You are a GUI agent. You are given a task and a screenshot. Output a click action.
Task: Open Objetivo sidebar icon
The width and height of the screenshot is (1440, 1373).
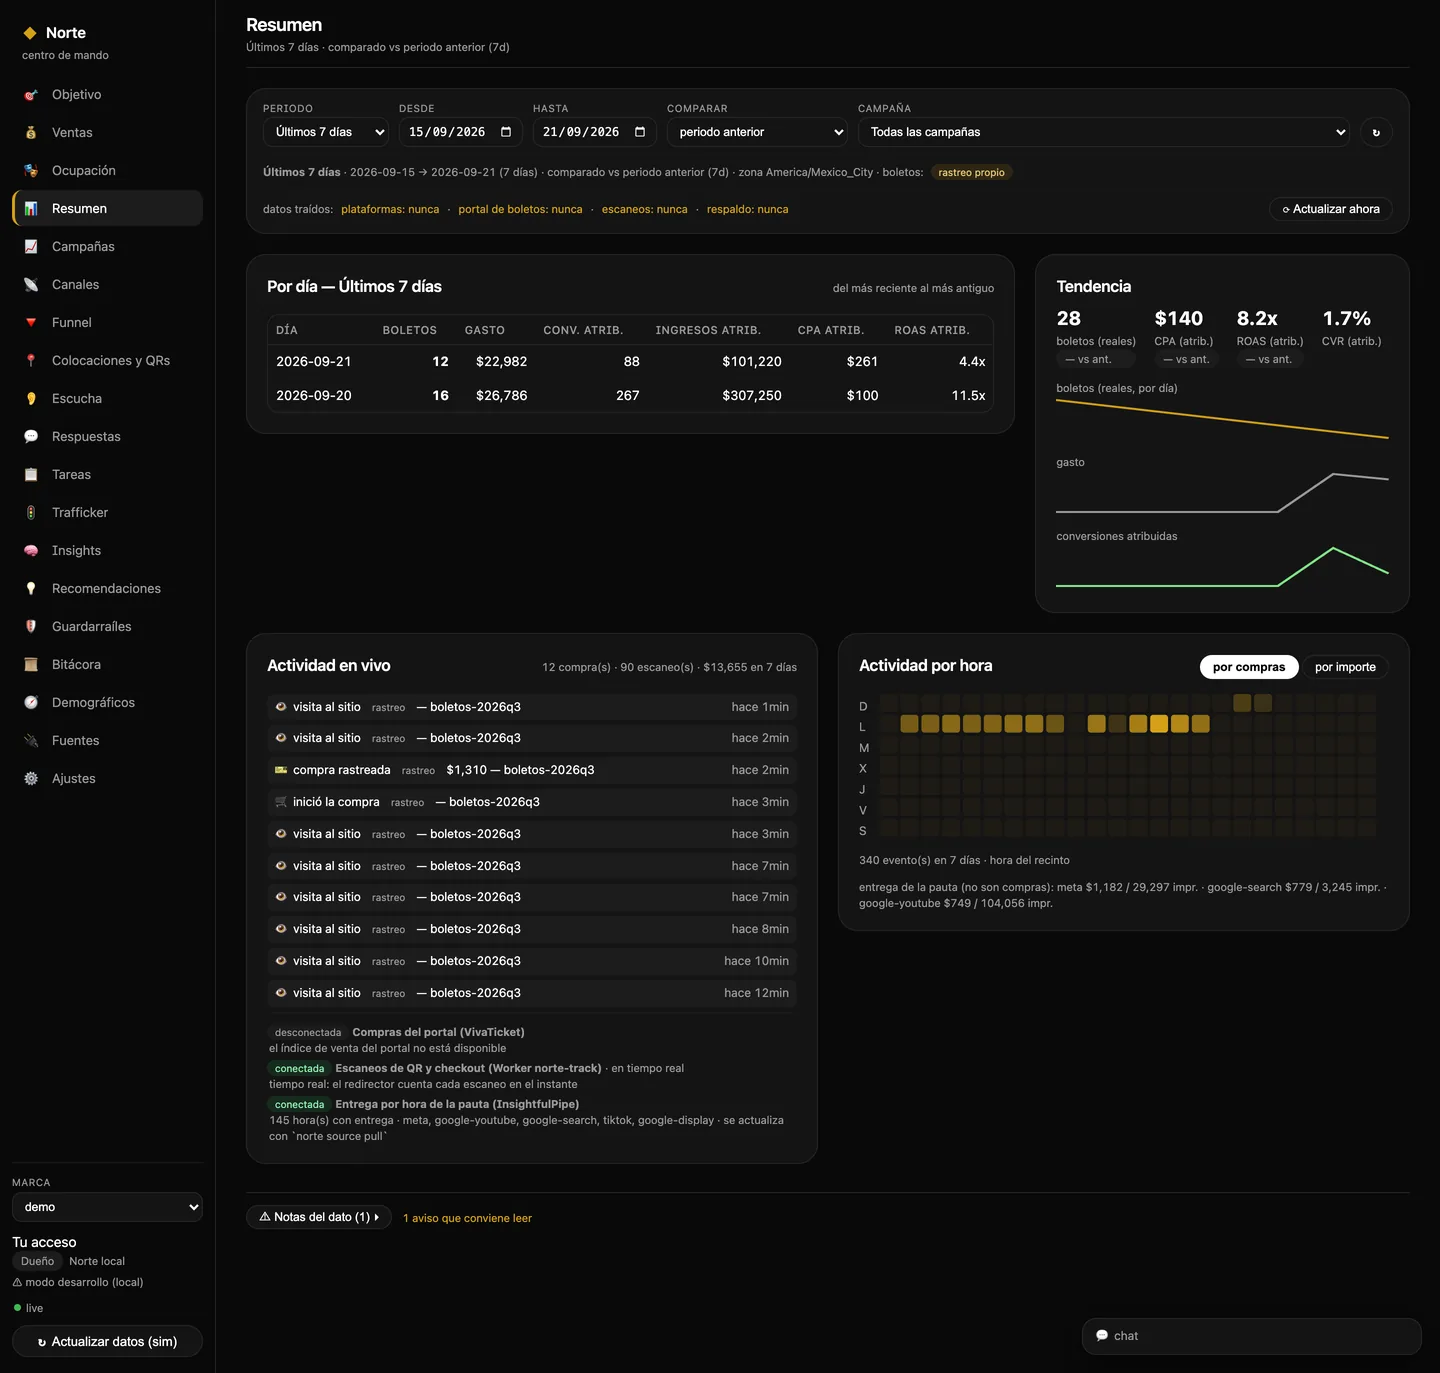click(31, 95)
